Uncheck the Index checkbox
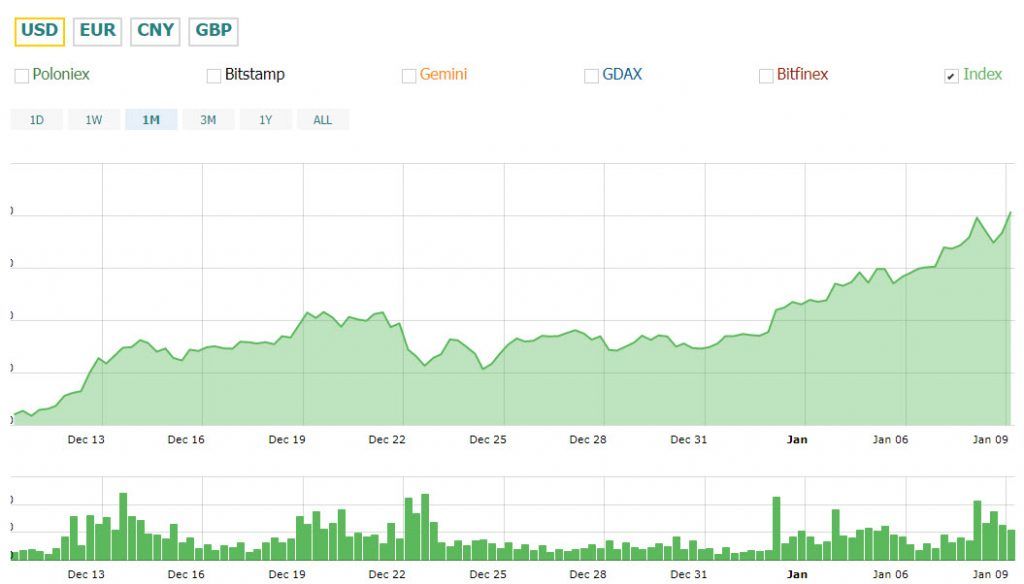 tap(951, 76)
